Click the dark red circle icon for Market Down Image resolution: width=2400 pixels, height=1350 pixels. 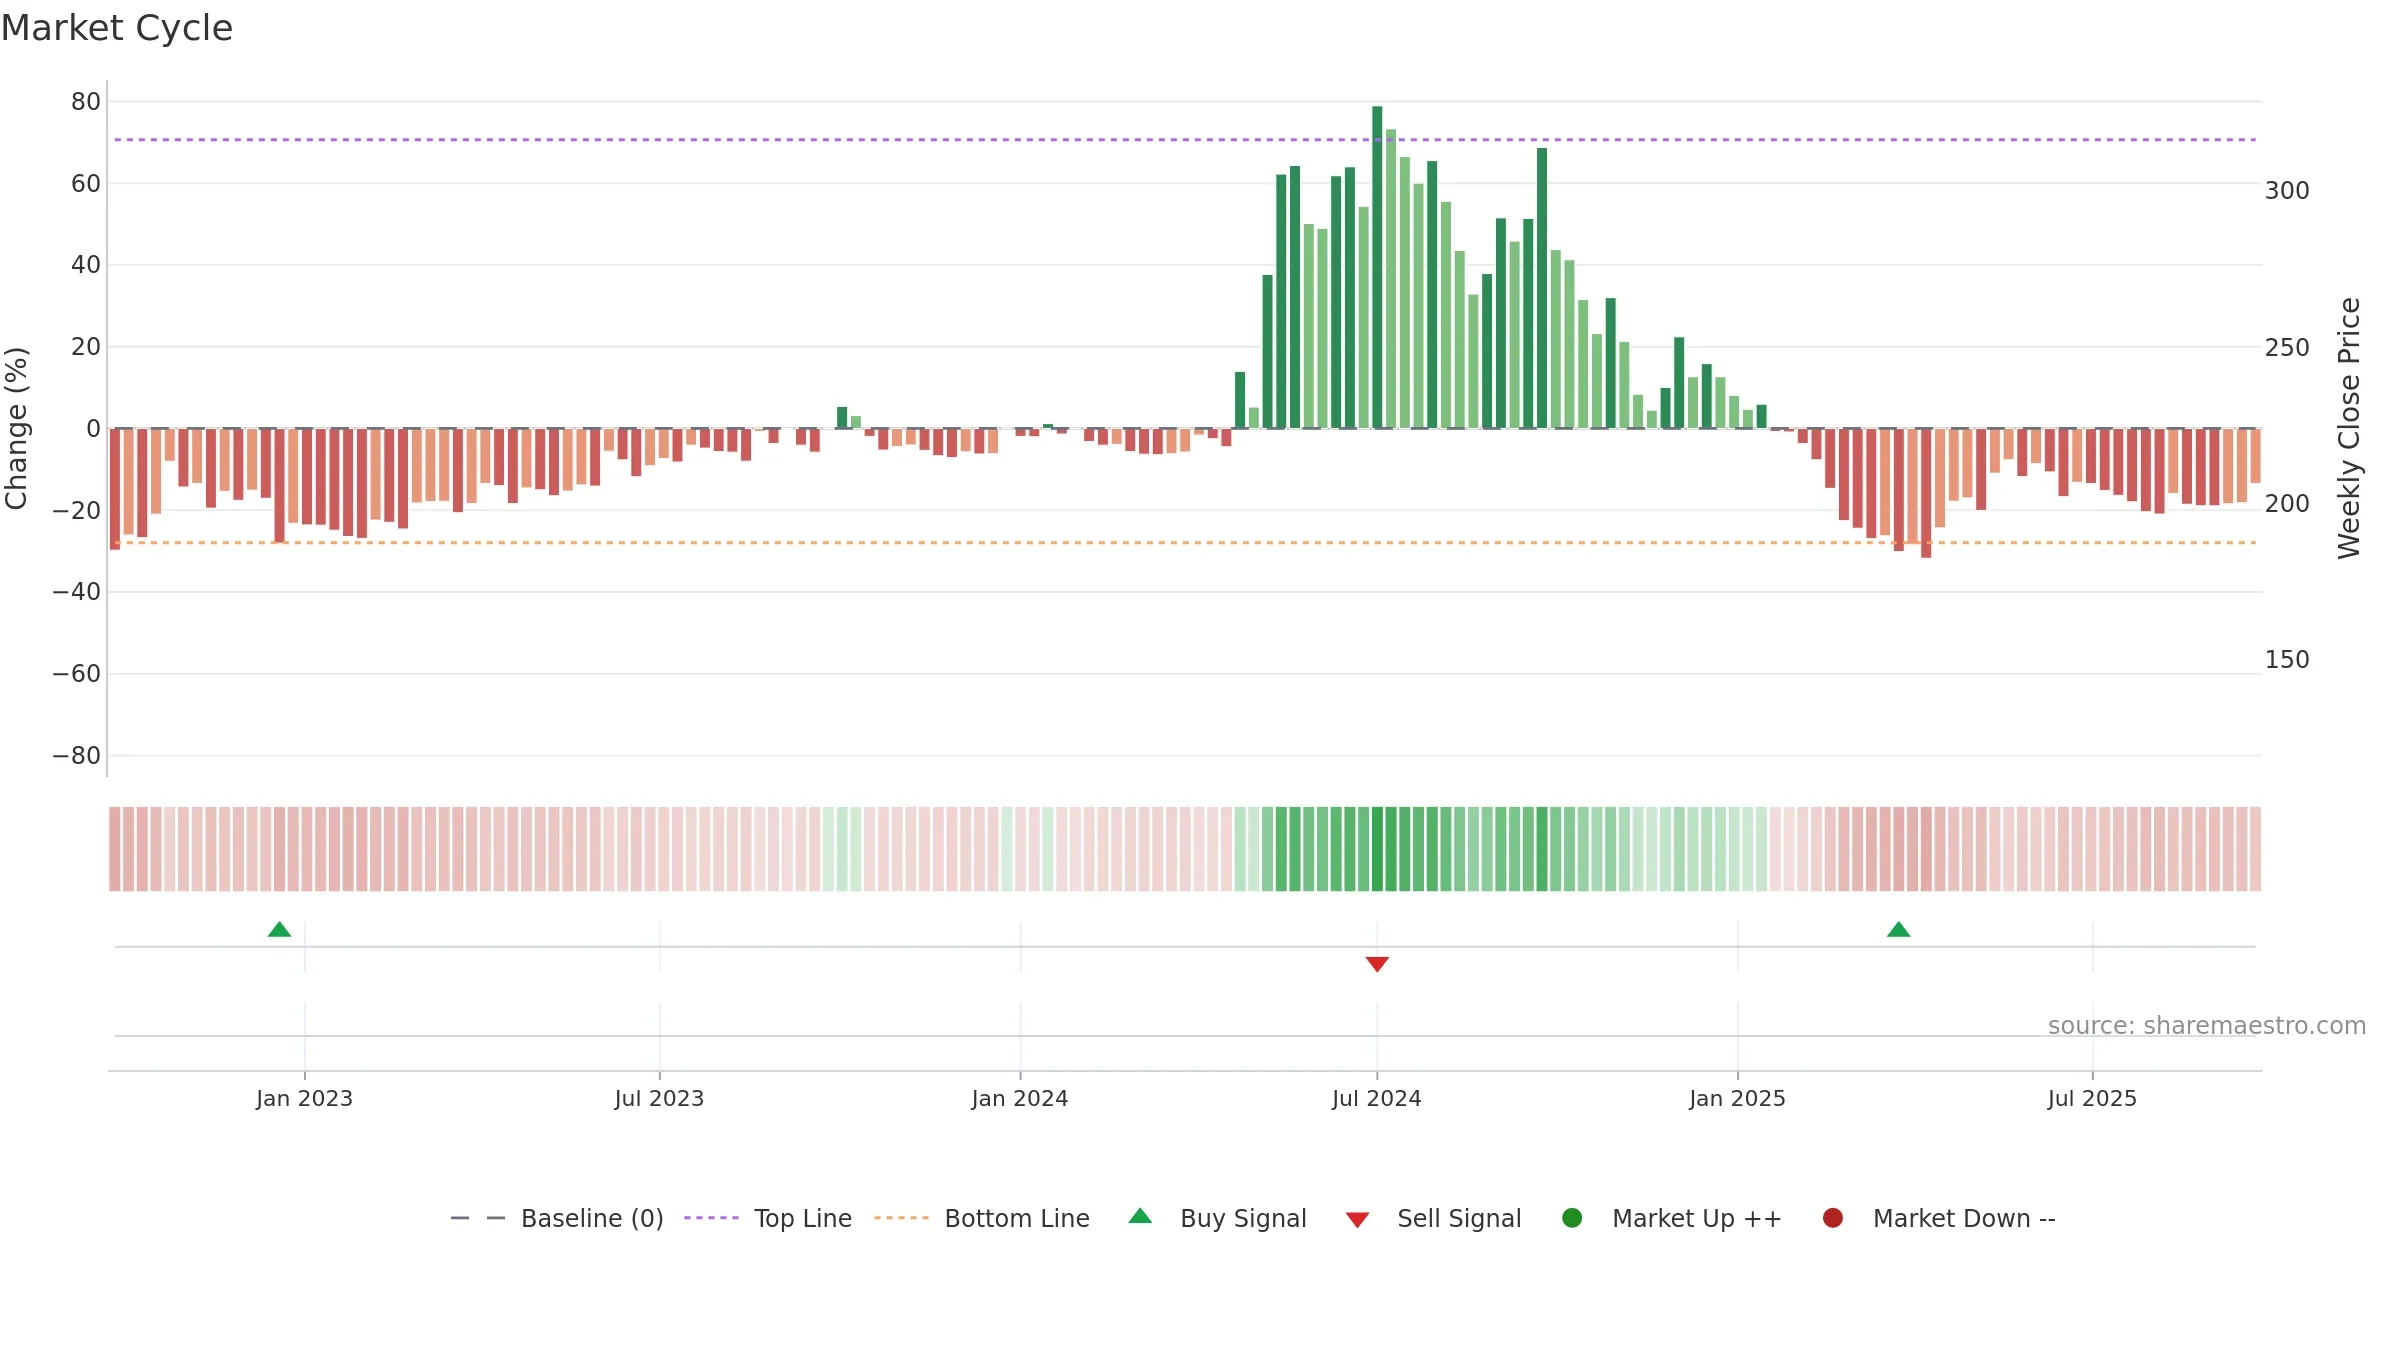(1833, 1218)
